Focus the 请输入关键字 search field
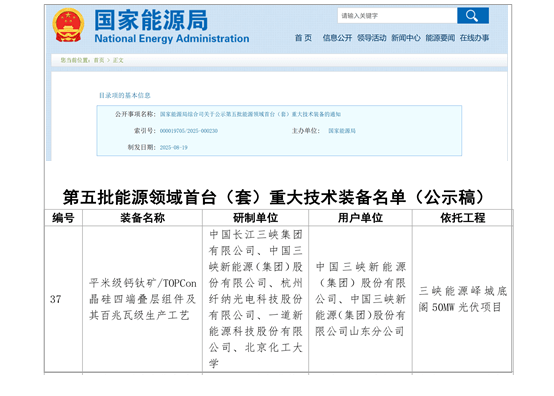Image resolution: width=554 pixels, height=396 pixels. 397,16
